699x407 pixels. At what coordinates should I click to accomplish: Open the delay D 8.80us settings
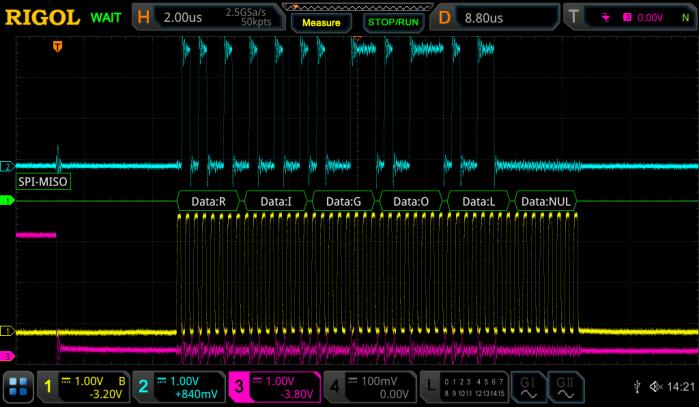(494, 18)
